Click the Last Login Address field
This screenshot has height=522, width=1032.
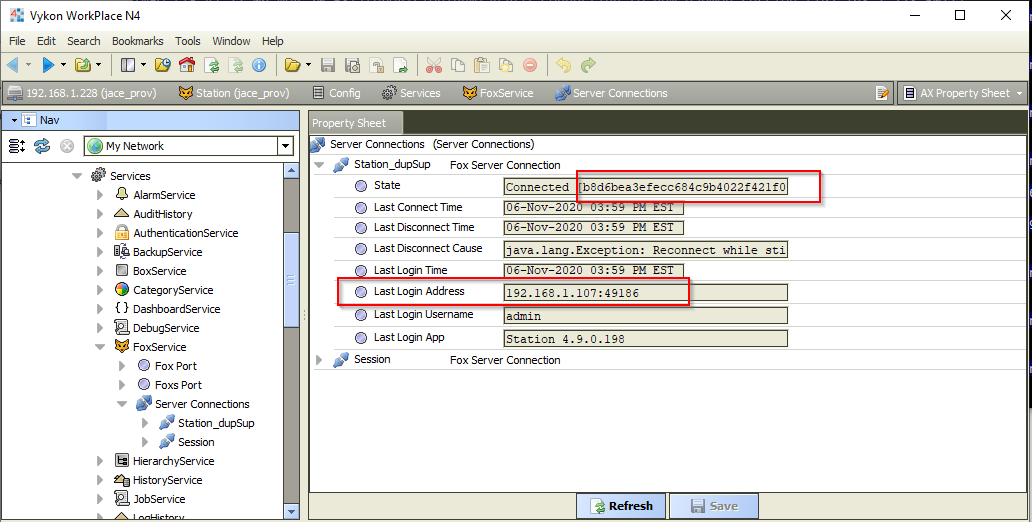(646, 293)
